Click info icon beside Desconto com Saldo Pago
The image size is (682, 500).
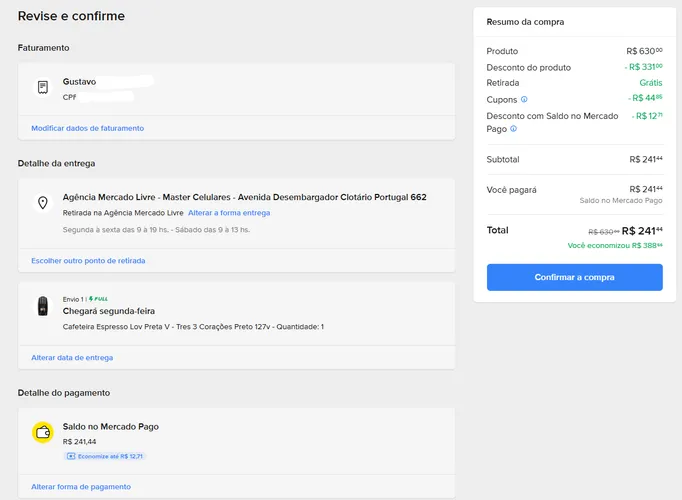click(513, 129)
